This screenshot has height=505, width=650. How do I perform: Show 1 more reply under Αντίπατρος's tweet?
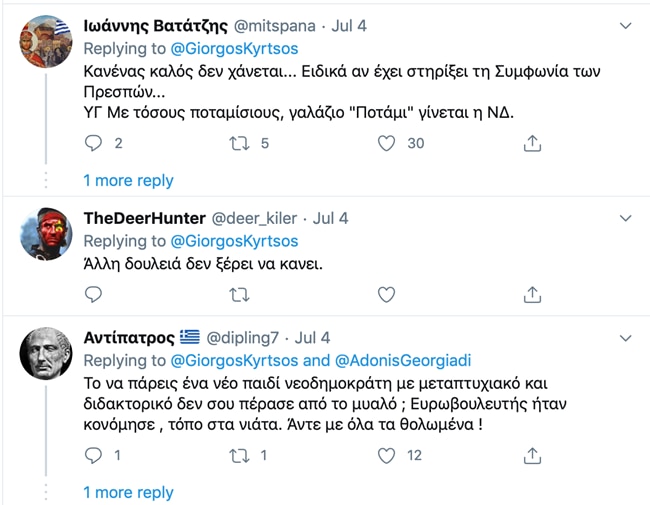[128, 492]
